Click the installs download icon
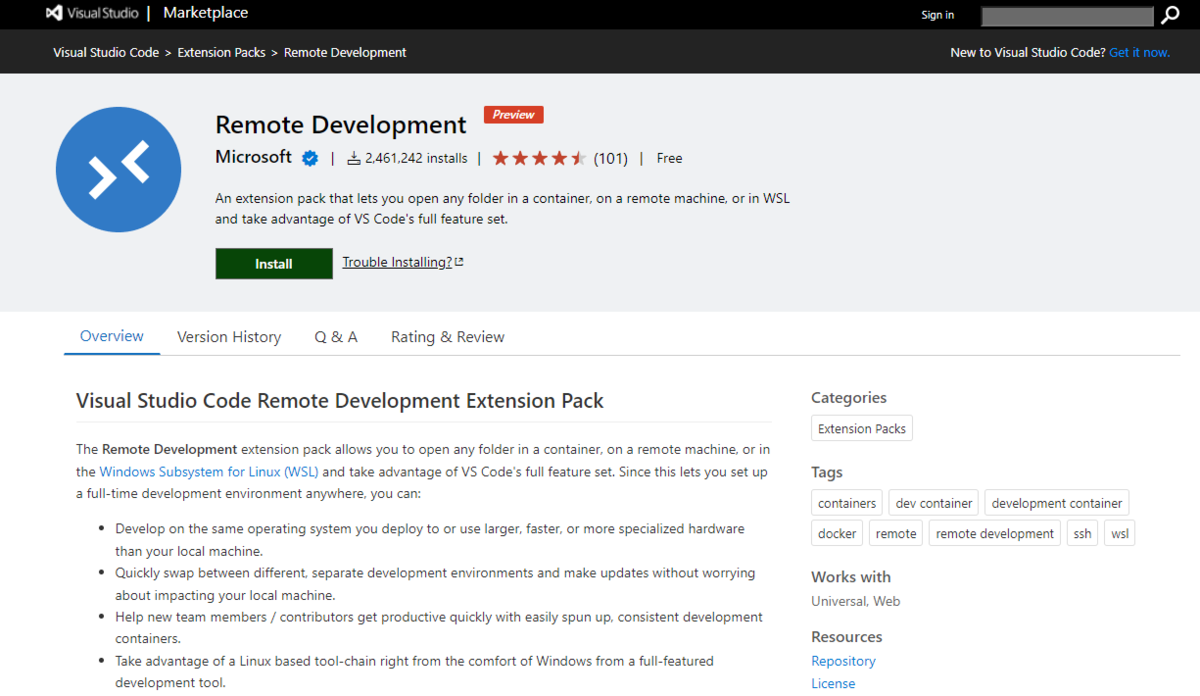Image resolution: width=1200 pixels, height=696 pixels. point(353,158)
